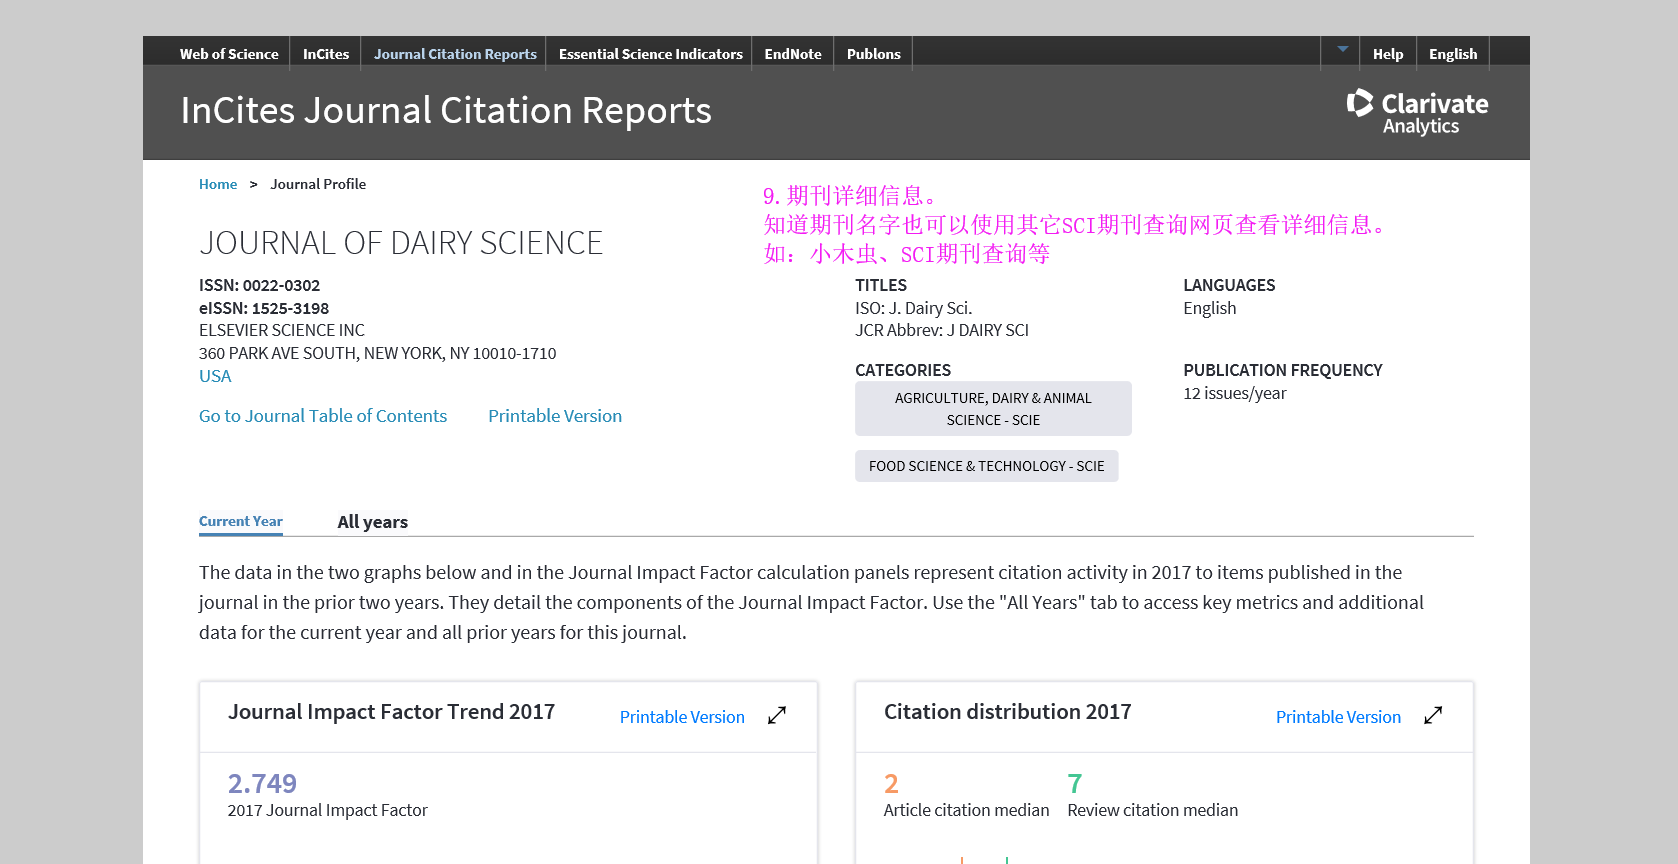Click the ISO: J. Dairy Sci. title
The height and width of the screenshot is (864, 1678).
pyautogui.click(x=914, y=308)
